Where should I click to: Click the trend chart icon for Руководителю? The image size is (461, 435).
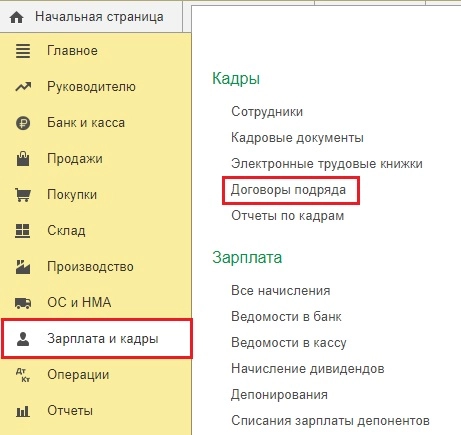23,87
